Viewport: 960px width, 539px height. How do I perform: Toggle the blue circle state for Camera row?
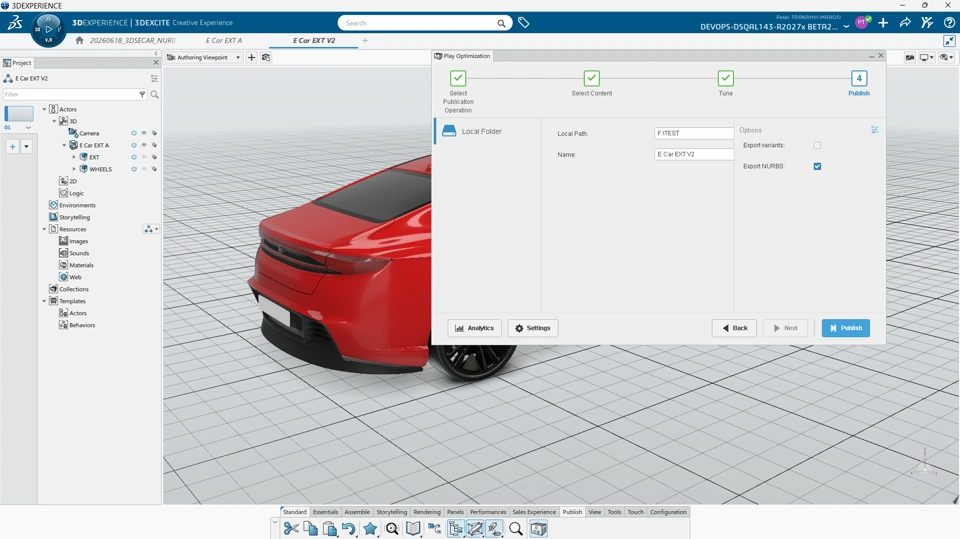(134, 133)
